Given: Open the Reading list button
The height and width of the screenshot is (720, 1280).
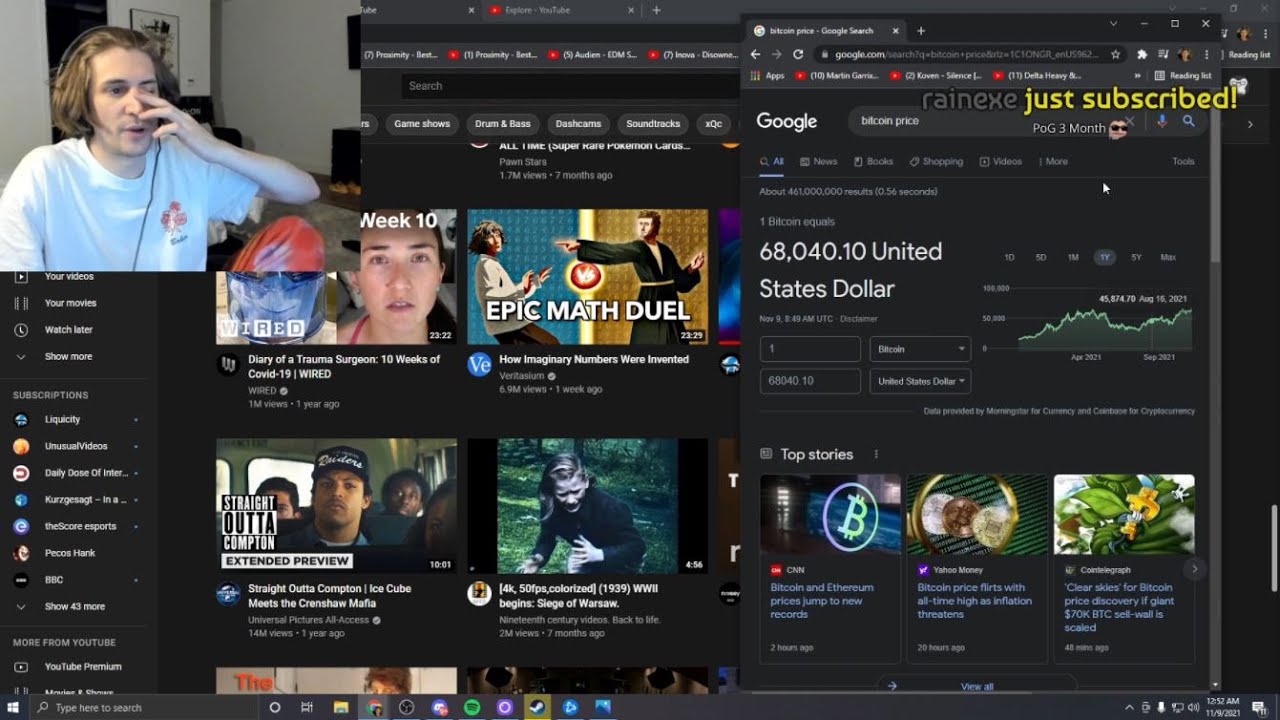Looking at the screenshot, I should coord(1183,75).
